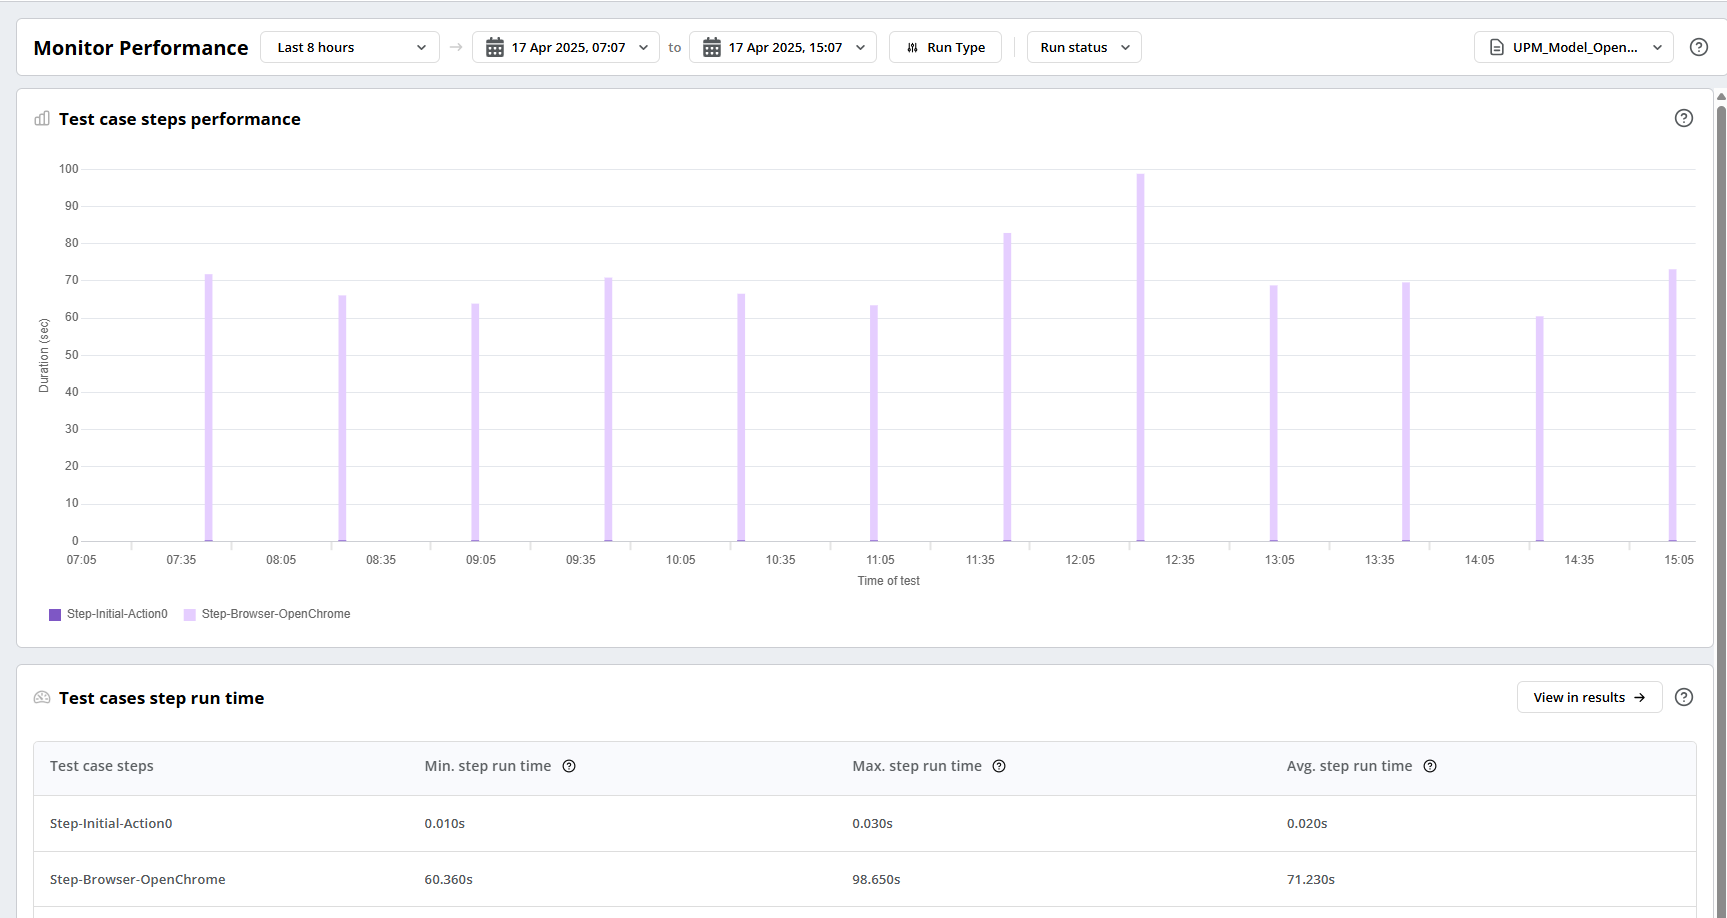Image resolution: width=1727 pixels, height=918 pixels.
Task: Click the Time of test axis label
Action: [x=888, y=581]
